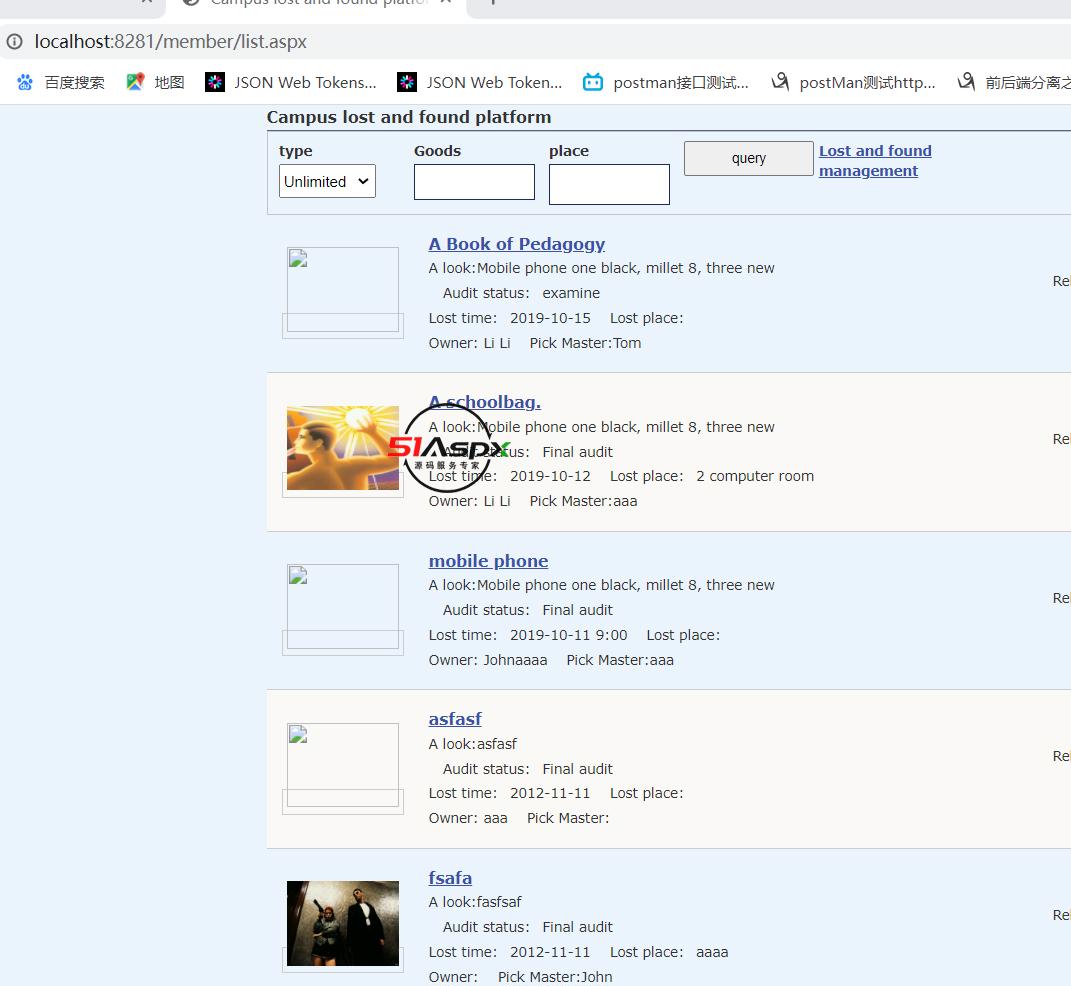Image resolution: width=1071 pixels, height=986 pixels.
Task: Open the fsafa item link
Action: click(450, 878)
